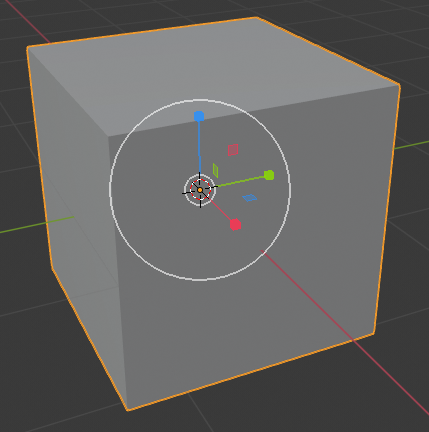The height and width of the screenshot is (432, 429).
Task: Select the red YZ-plane move square
Action: (233, 150)
